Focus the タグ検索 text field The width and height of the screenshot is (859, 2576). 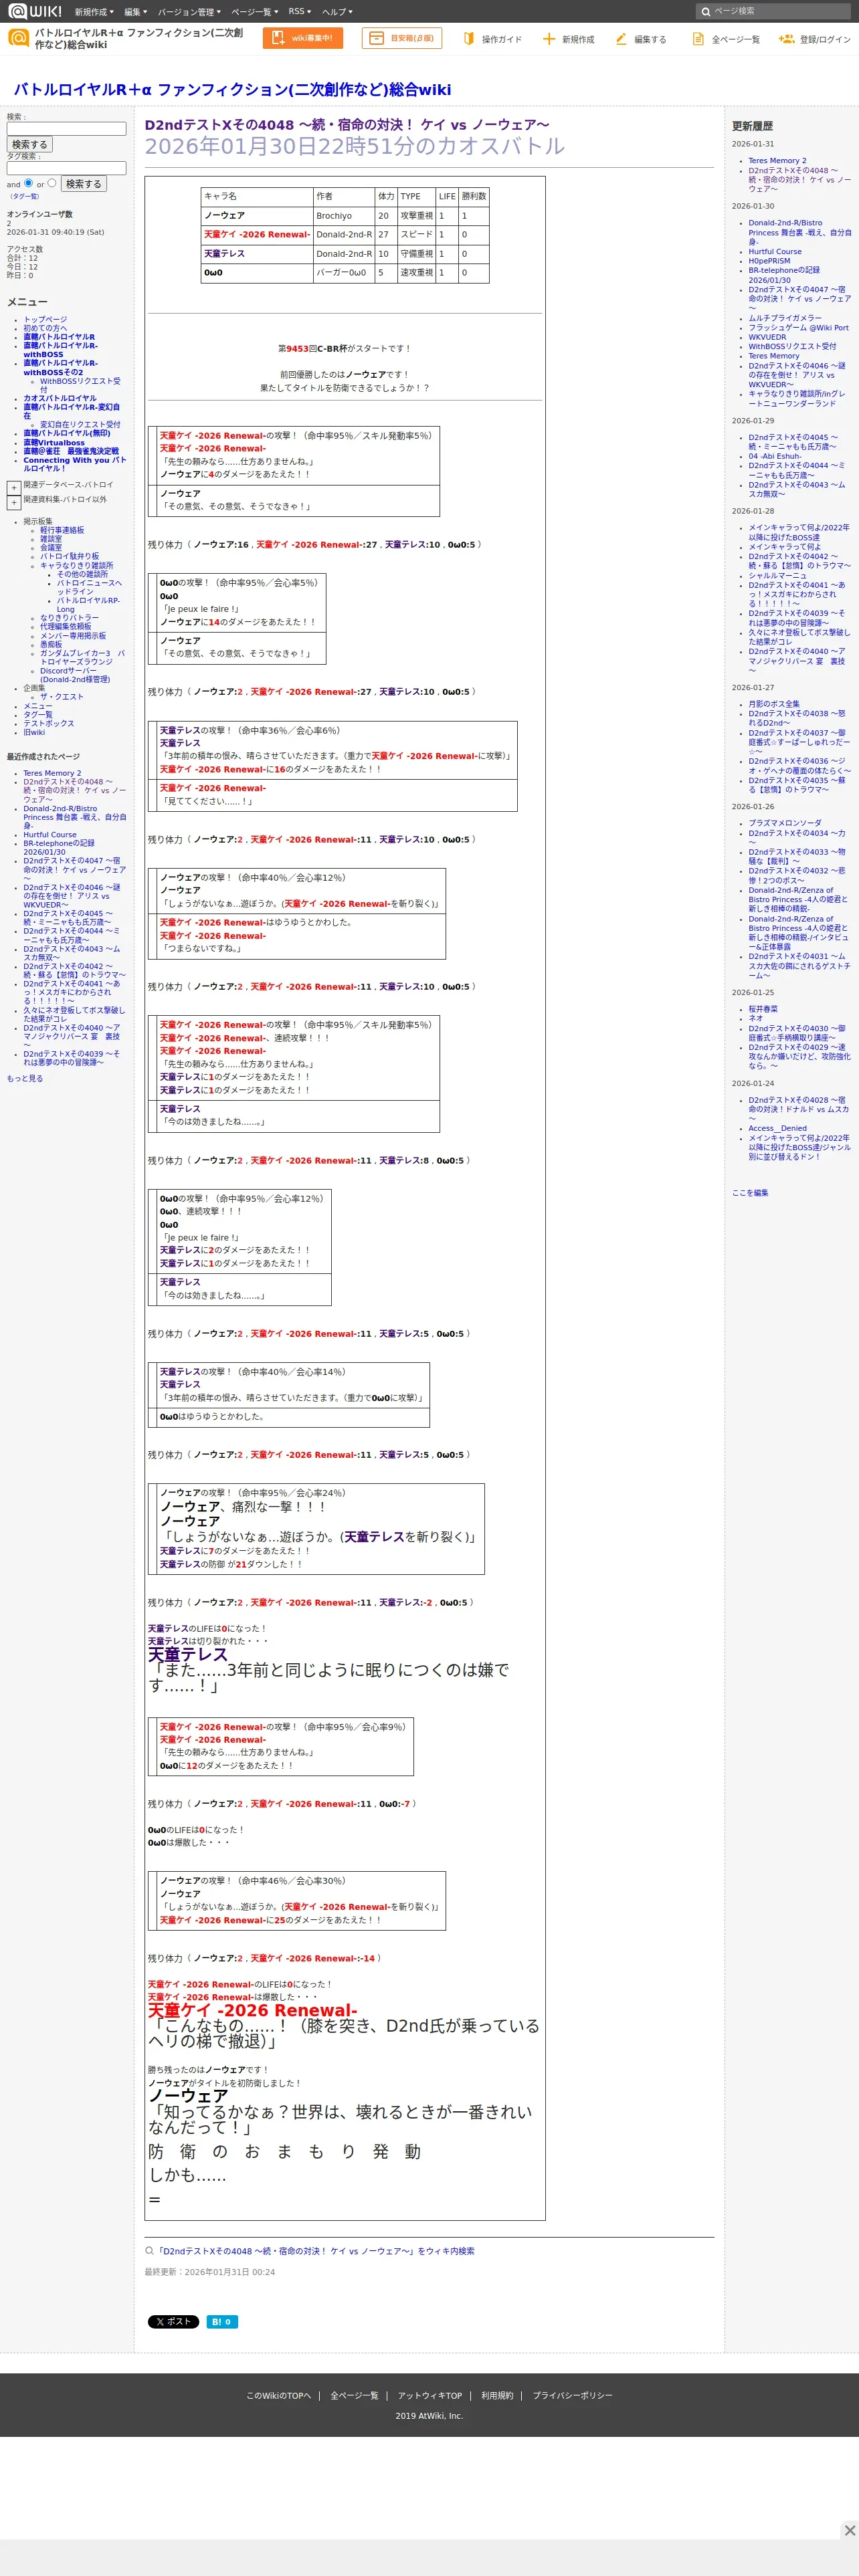click(x=66, y=168)
